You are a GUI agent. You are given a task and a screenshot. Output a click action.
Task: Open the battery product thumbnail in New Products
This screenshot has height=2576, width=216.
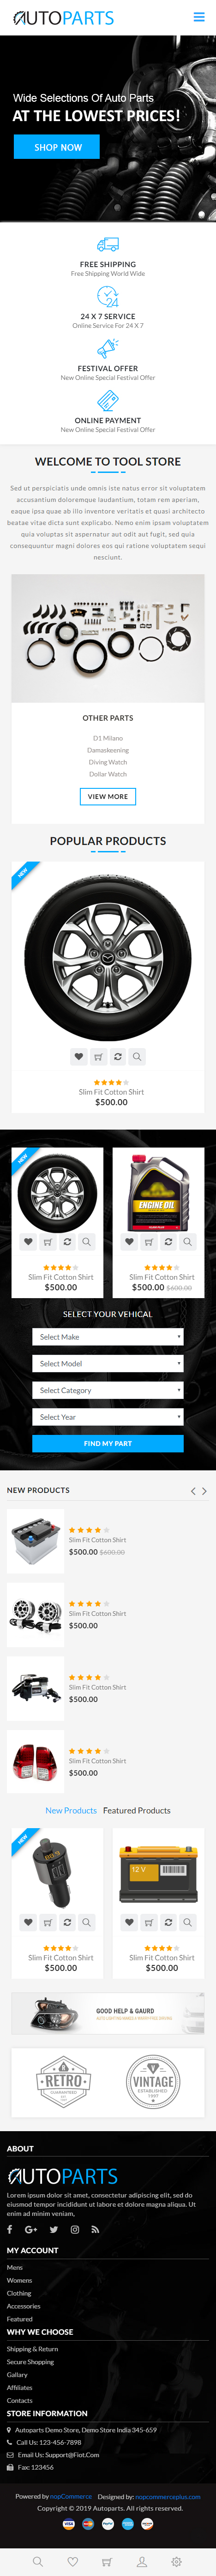click(35, 1541)
